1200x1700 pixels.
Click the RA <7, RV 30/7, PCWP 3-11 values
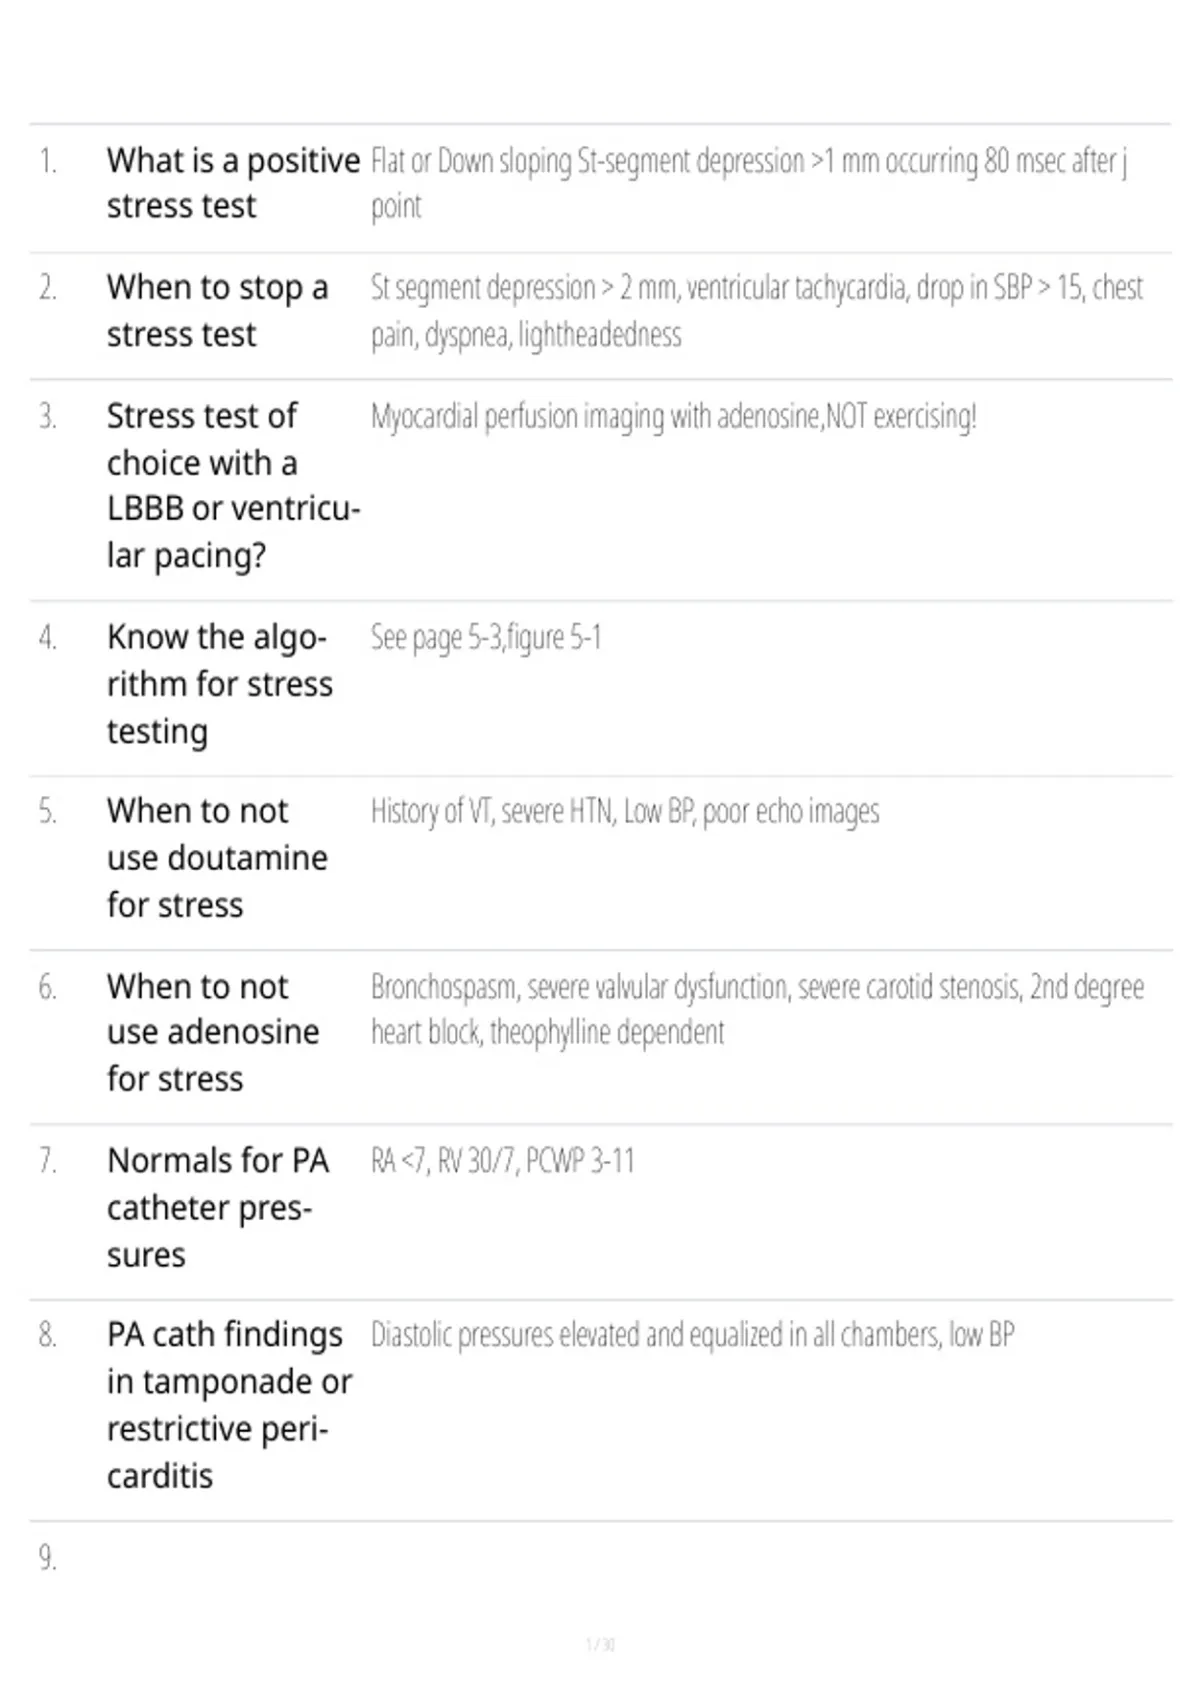click(x=503, y=1161)
